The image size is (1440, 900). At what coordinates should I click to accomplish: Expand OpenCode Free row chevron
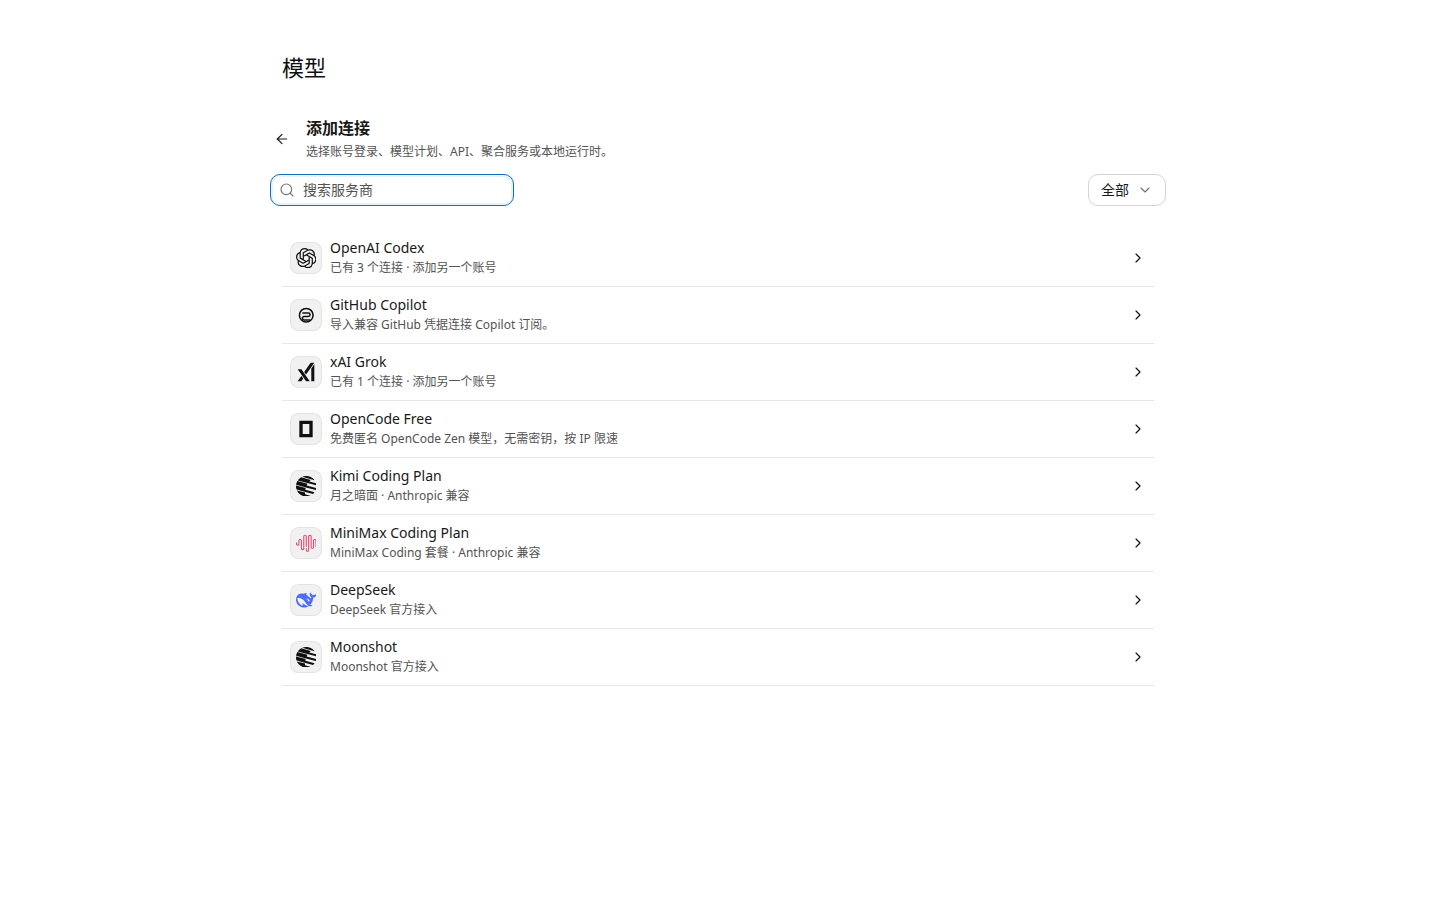[1138, 429]
